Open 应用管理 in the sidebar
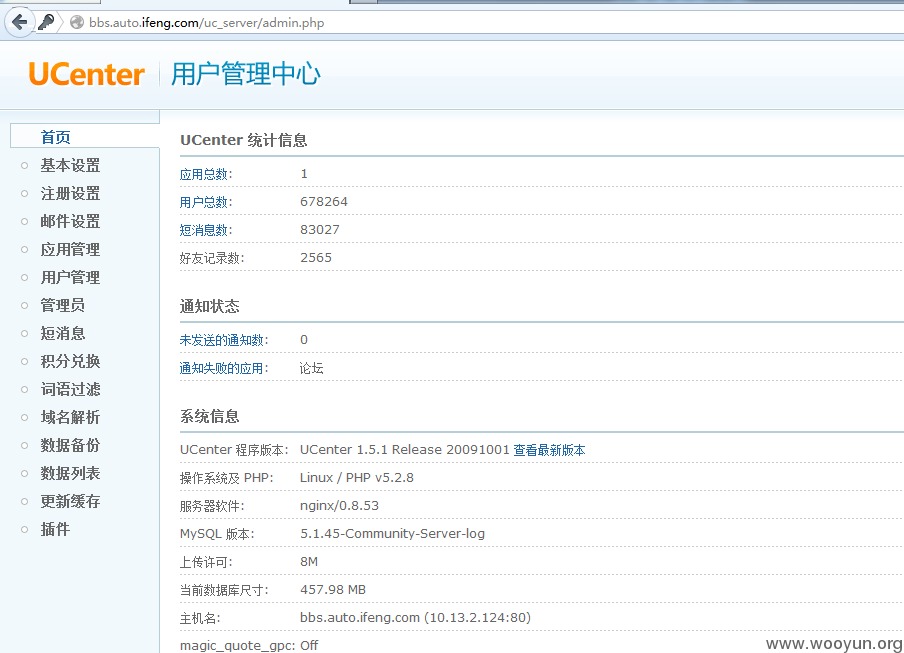 click(x=70, y=250)
